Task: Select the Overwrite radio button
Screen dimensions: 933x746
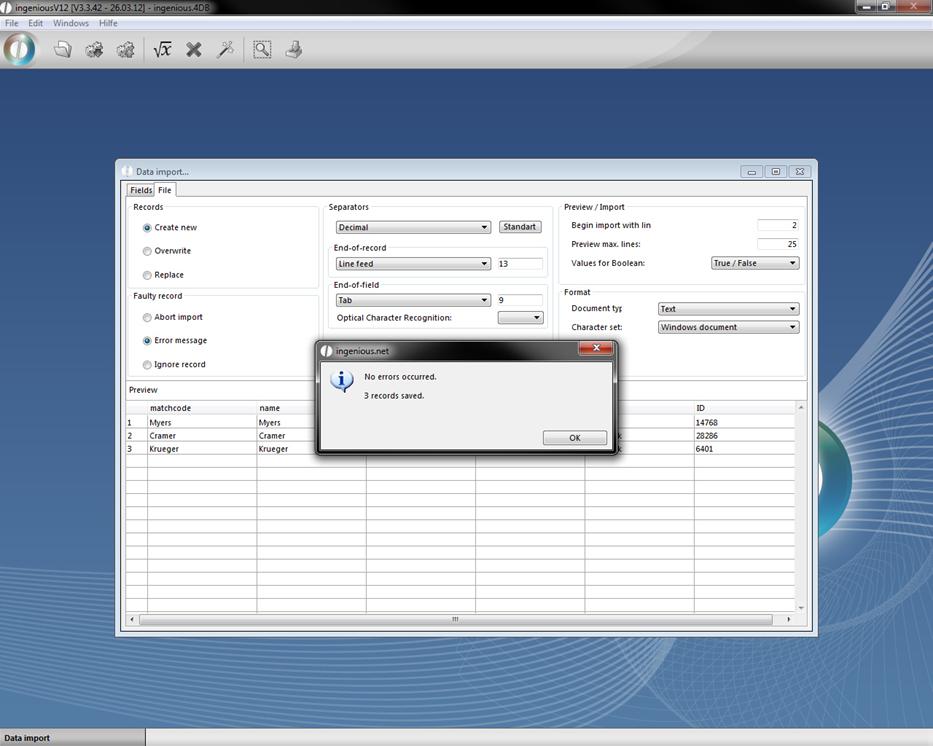Action: tap(147, 251)
